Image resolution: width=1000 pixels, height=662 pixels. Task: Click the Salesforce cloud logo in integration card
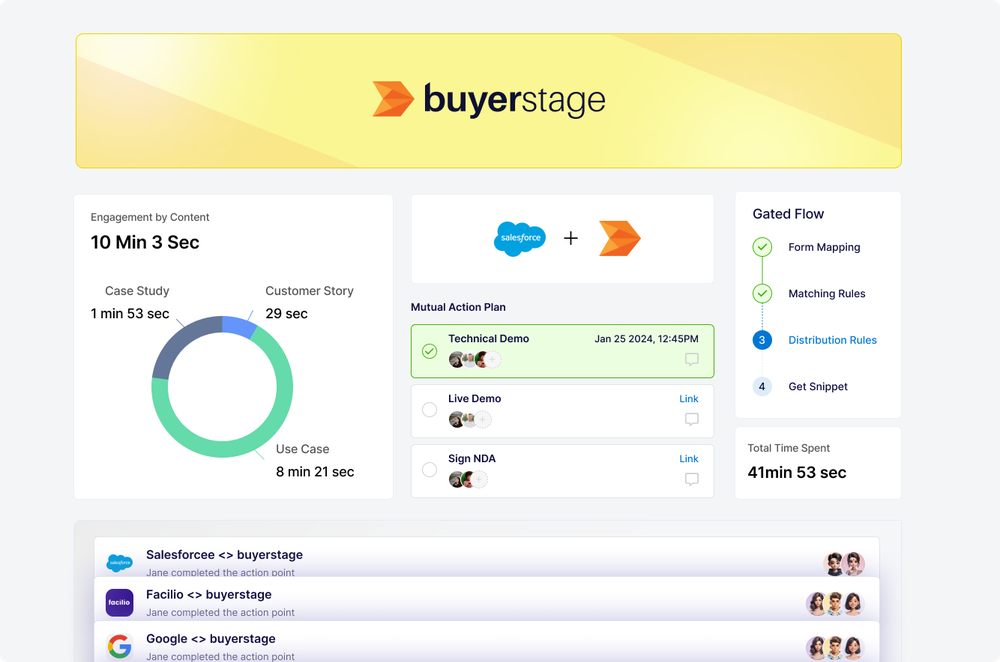pos(520,239)
